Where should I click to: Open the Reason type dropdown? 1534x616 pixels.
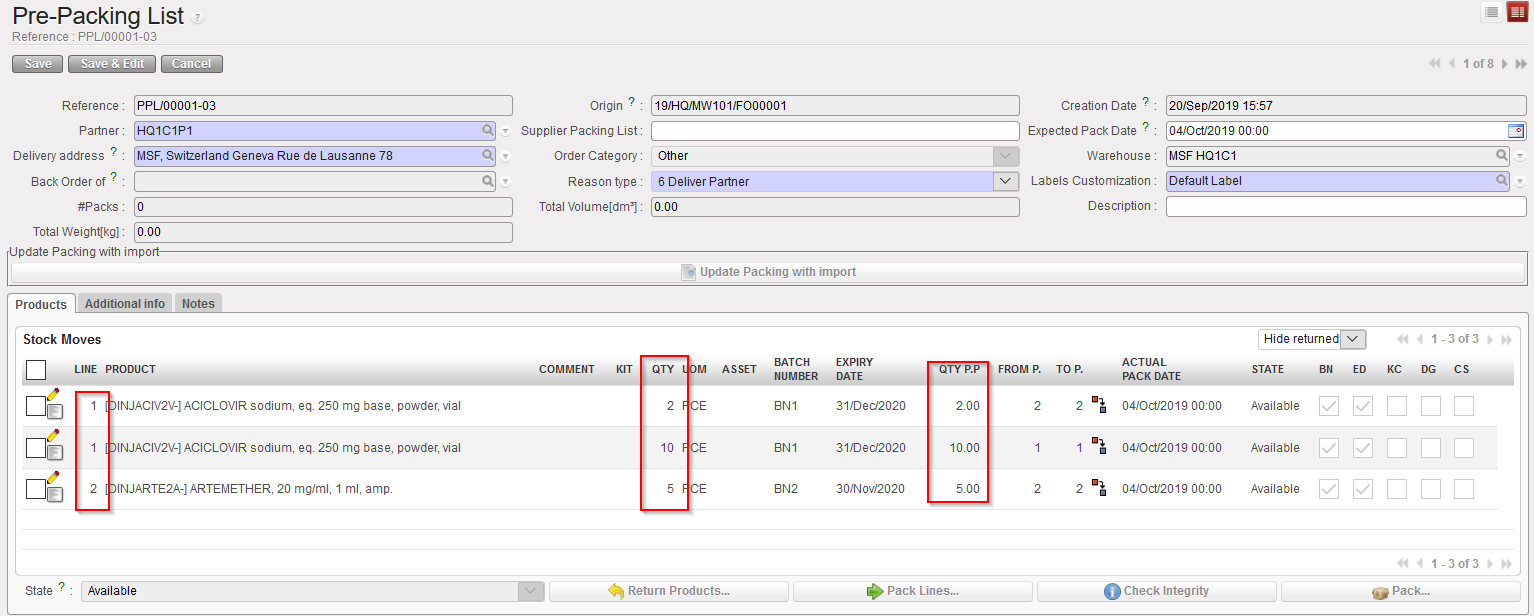pyautogui.click(x=1005, y=181)
